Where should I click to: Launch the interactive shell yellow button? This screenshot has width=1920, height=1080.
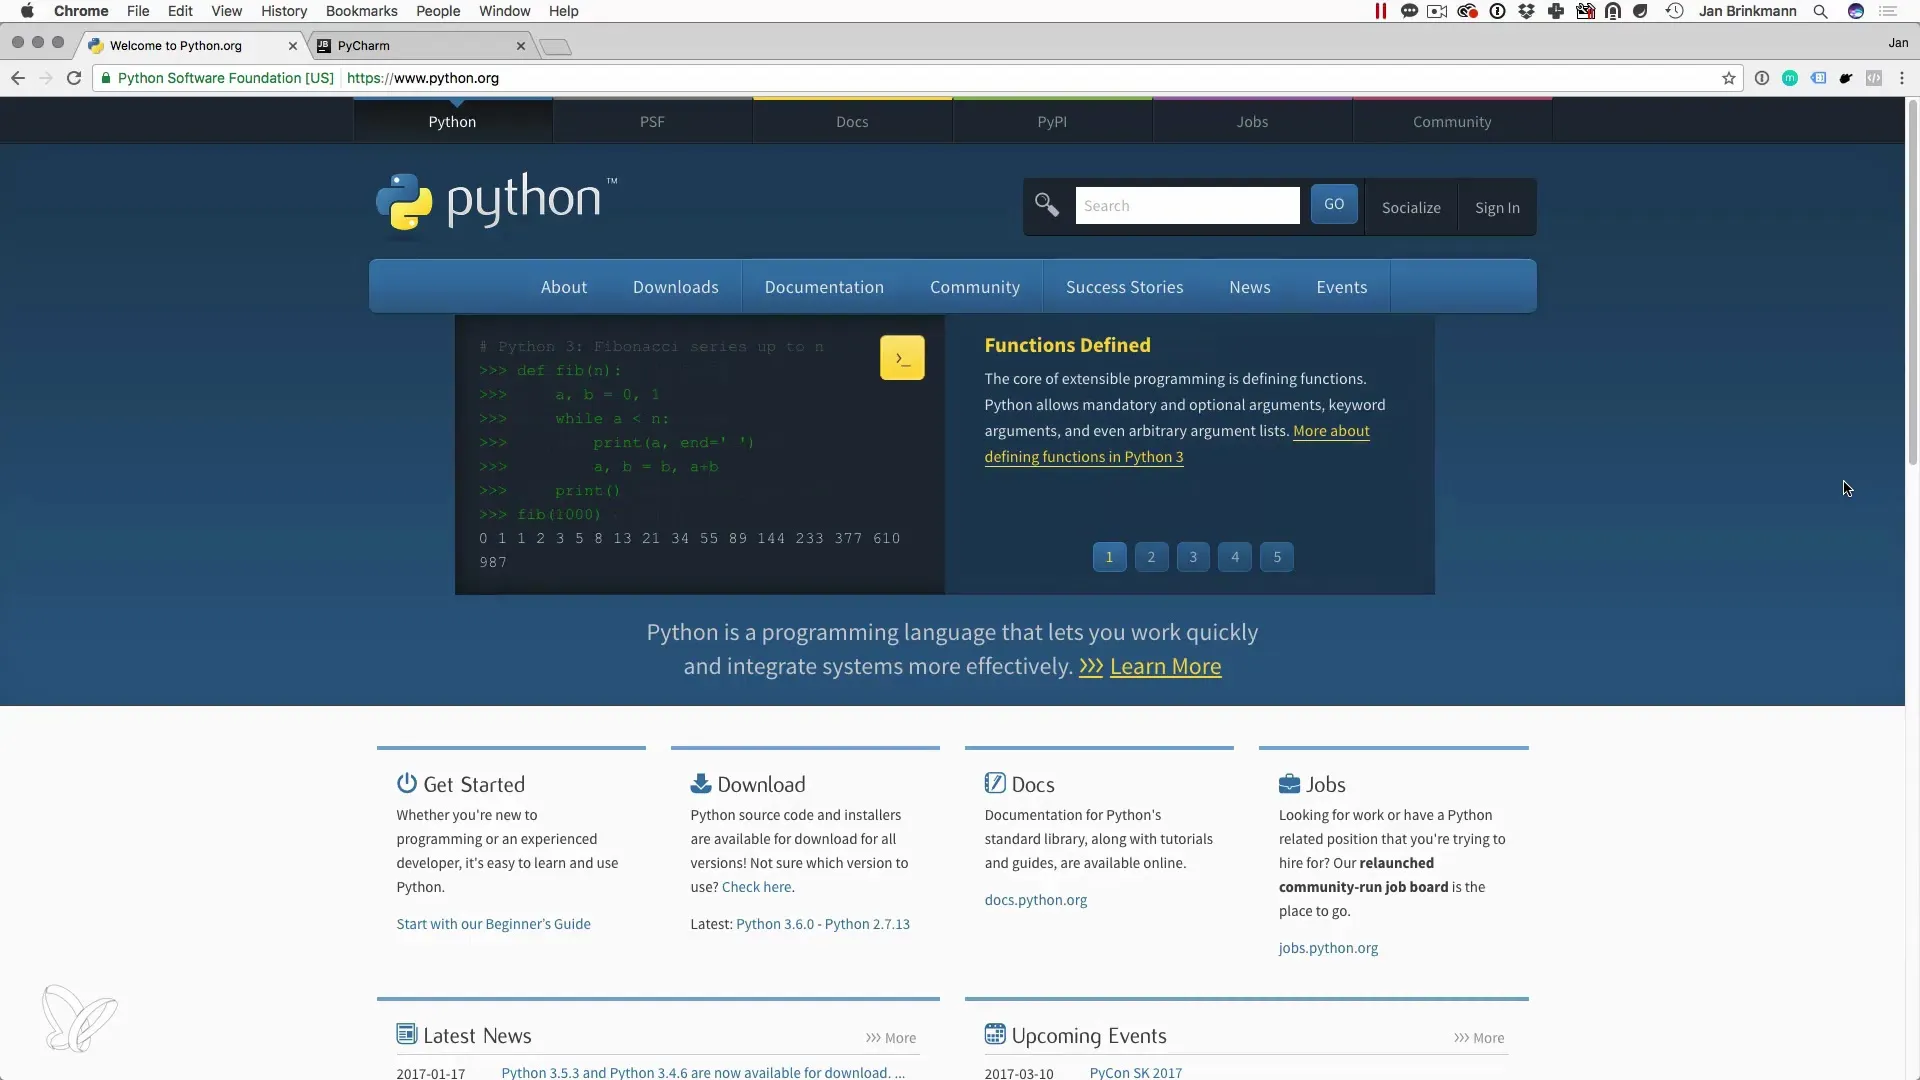click(x=902, y=358)
